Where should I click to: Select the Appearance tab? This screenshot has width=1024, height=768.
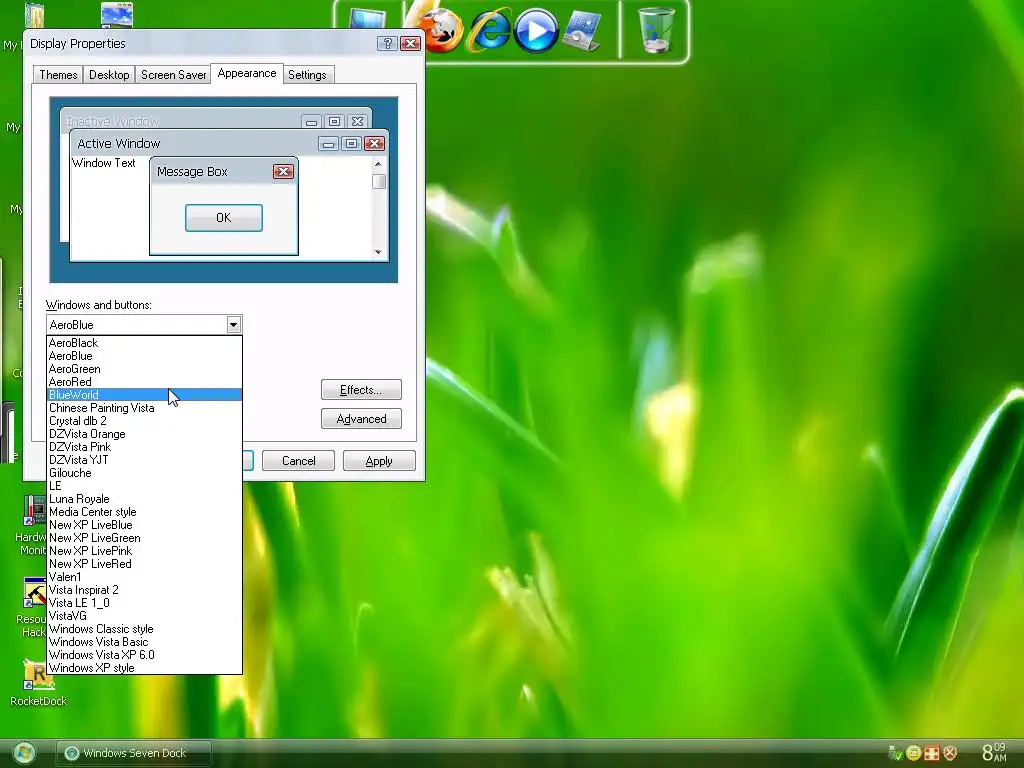[x=247, y=73]
